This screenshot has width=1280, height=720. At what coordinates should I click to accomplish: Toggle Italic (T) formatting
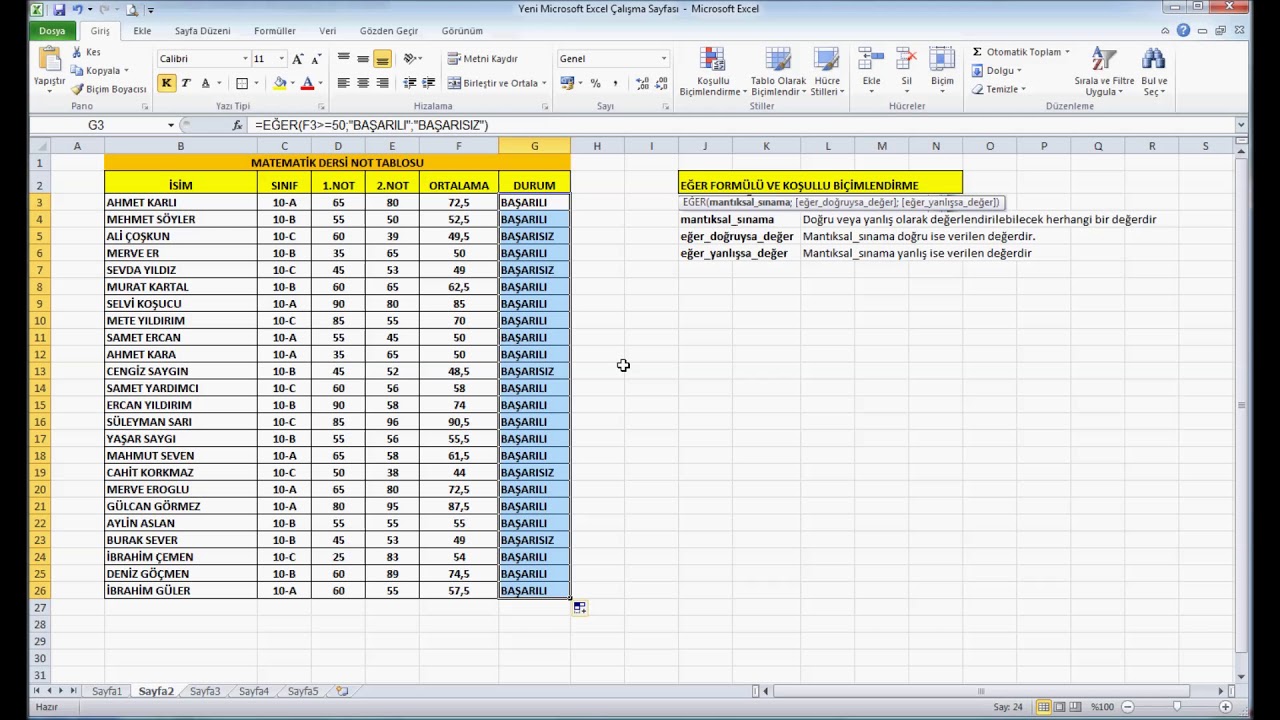pyautogui.click(x=186, y=83)
